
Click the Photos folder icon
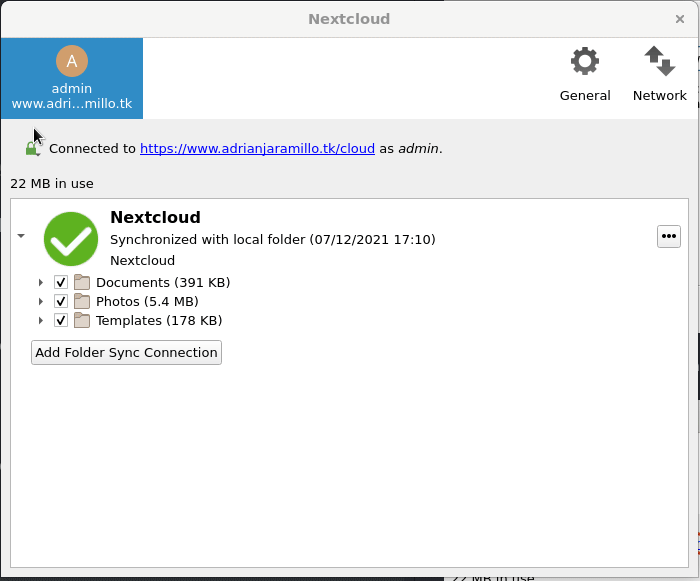pos(82,301)
